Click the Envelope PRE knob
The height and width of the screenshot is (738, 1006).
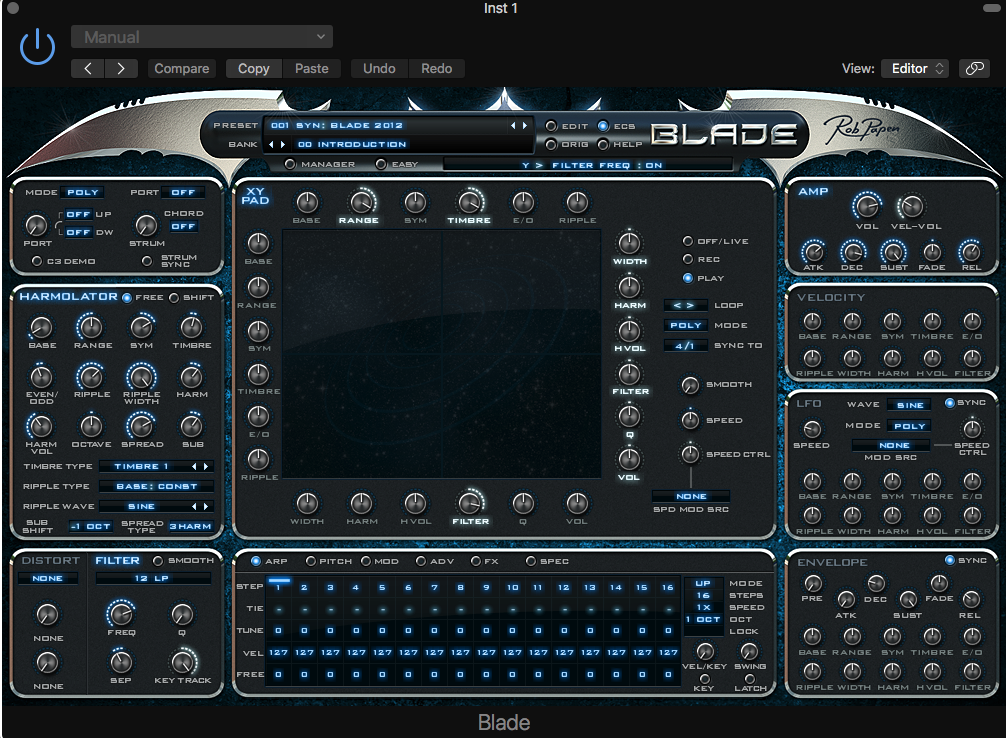click(x=812, y=583)
